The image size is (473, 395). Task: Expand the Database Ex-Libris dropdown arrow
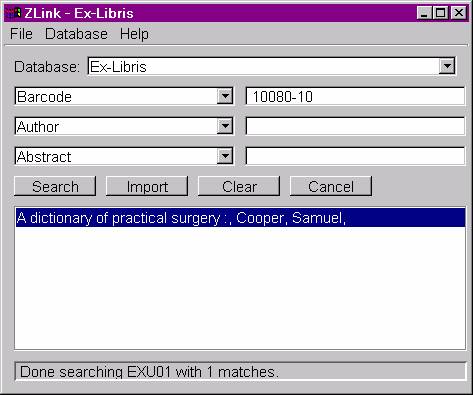click(447, 66)
